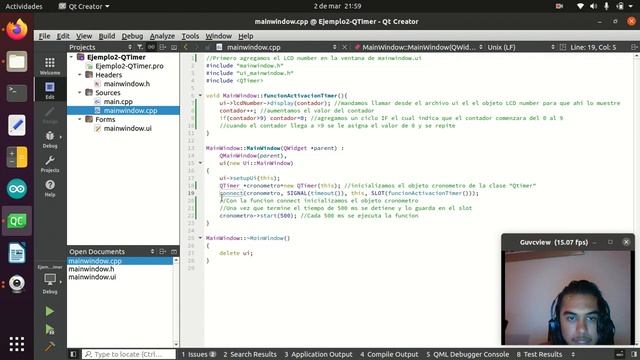Open mainwindow.ui under Forms
The height and width of the screenshot is (360, 640).
pos(127,128)
